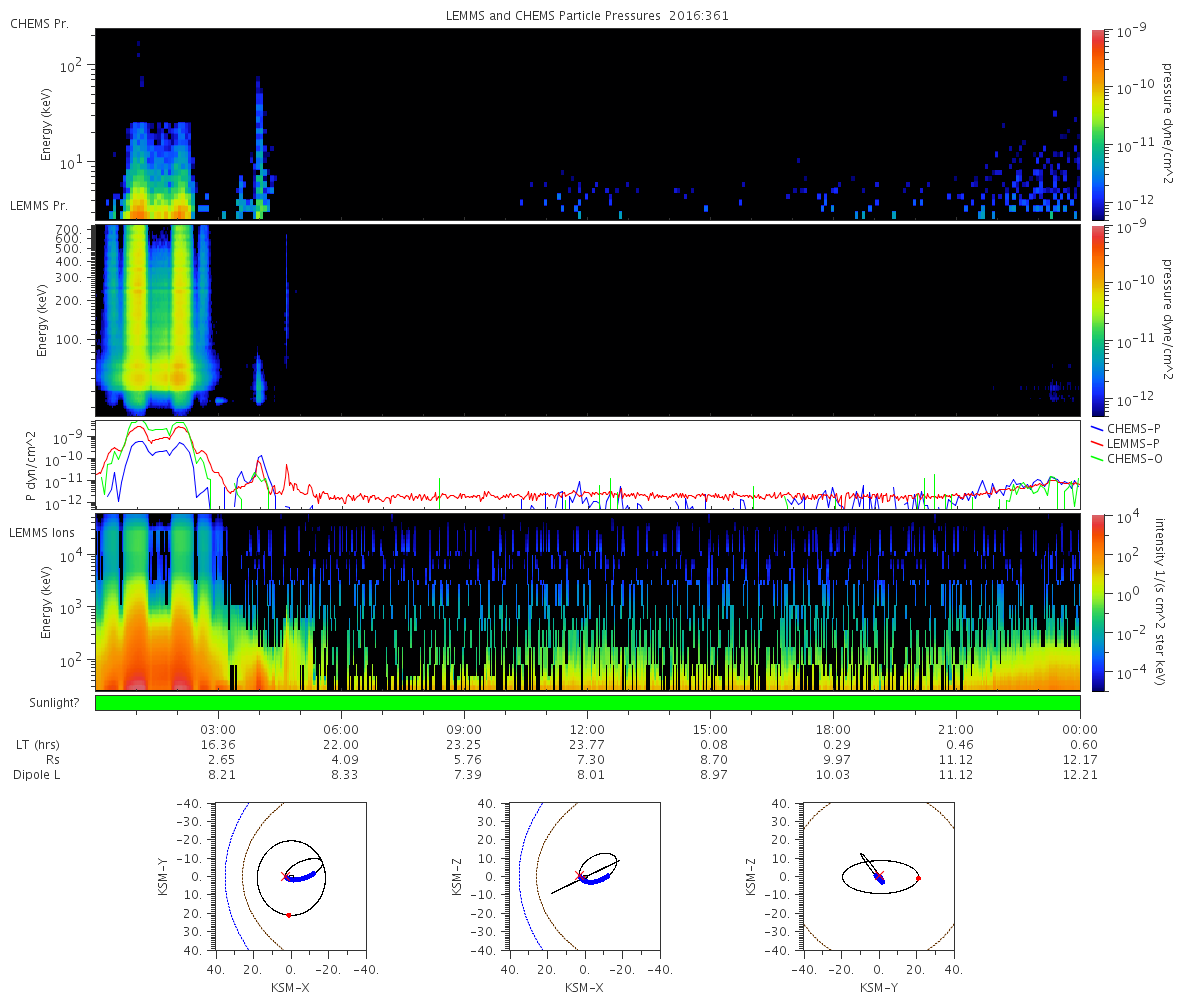Click the 21:00 time axis tick label

tap(957, 729)
